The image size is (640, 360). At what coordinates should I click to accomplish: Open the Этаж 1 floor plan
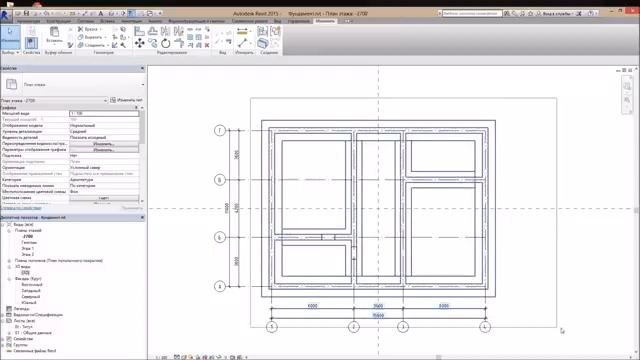coord(27,248)
